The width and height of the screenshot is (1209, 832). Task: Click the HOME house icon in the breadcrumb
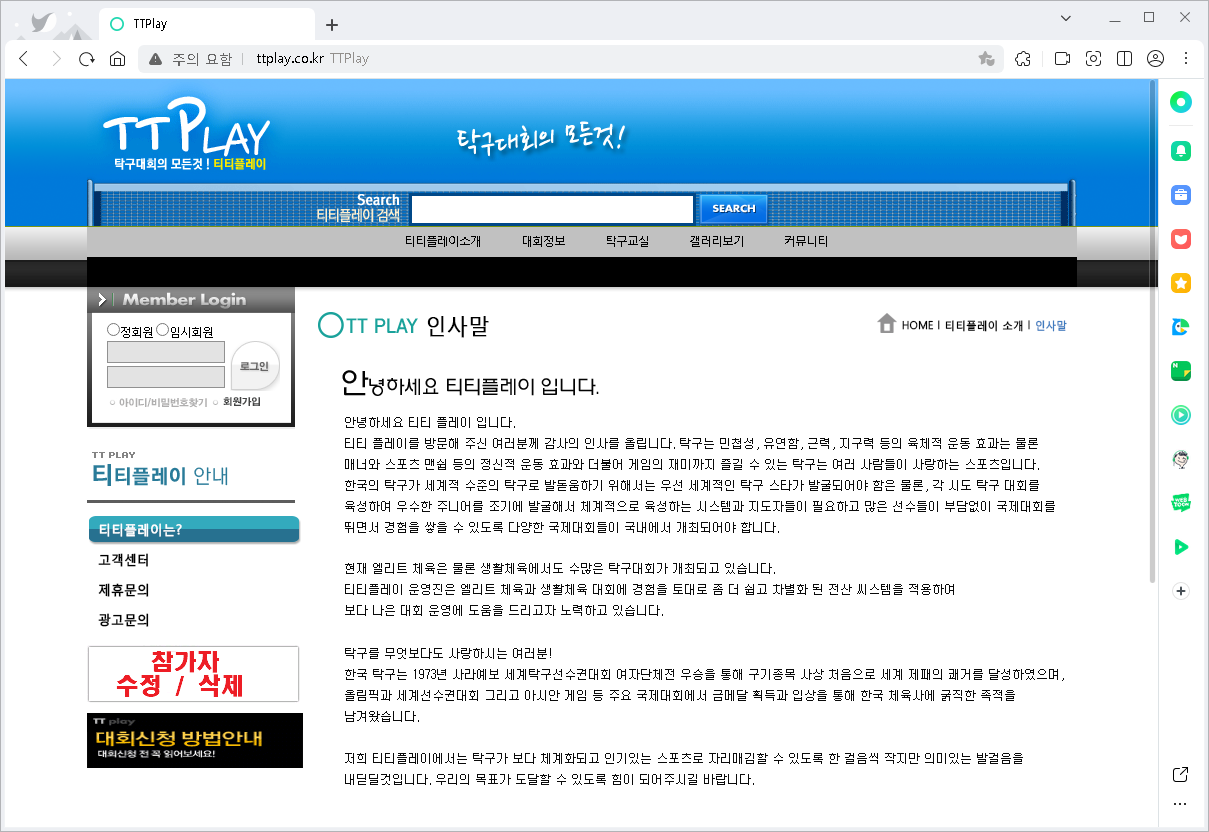click(888, 324)
